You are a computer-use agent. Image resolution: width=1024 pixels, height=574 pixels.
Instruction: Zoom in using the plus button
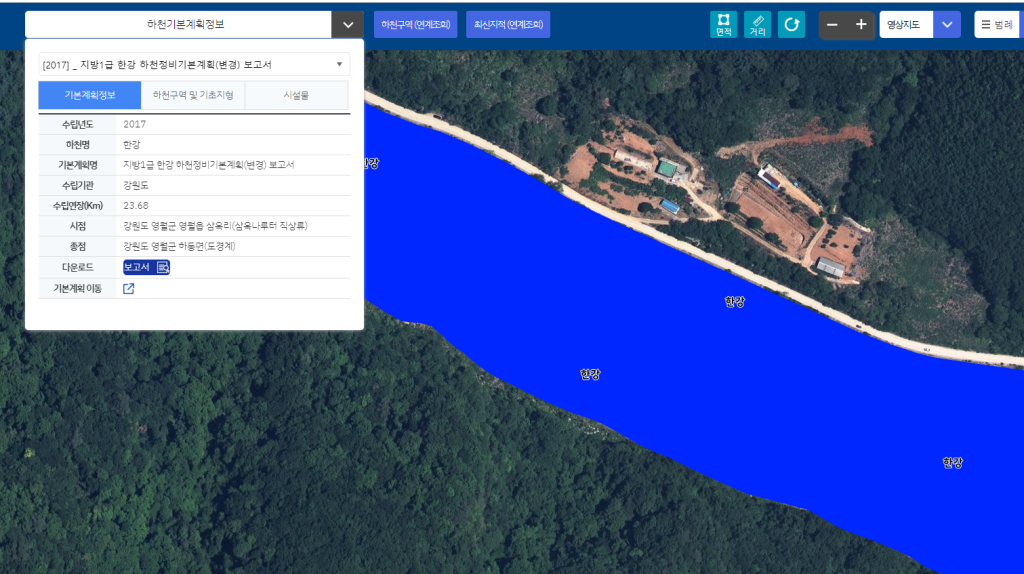861,24
